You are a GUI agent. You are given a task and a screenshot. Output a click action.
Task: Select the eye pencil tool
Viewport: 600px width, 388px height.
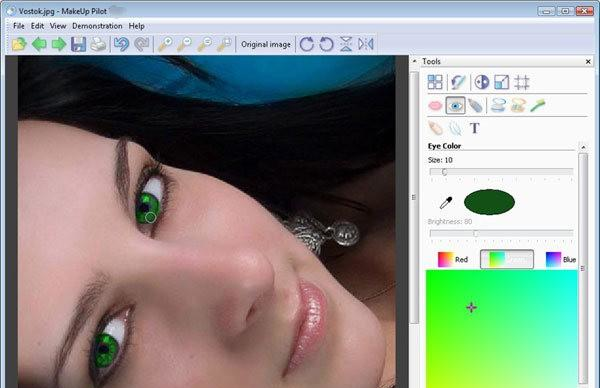475,105
